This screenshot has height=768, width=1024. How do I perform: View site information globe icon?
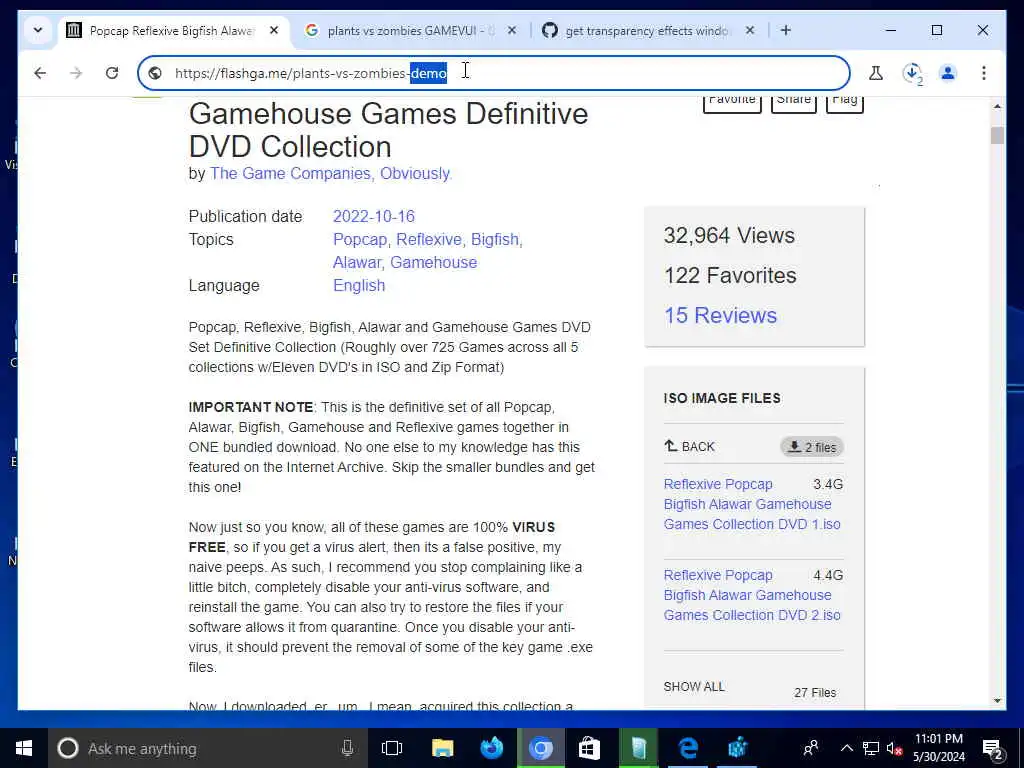click(155, 73)
